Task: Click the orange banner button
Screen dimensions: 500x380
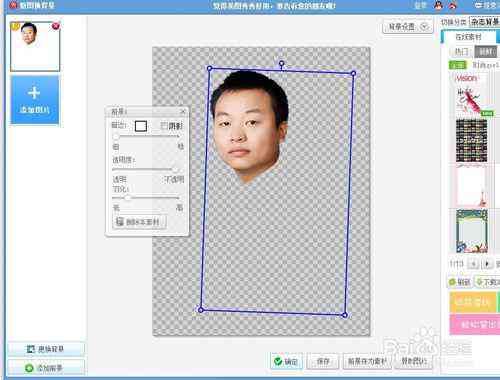Action: click(473, 302)
